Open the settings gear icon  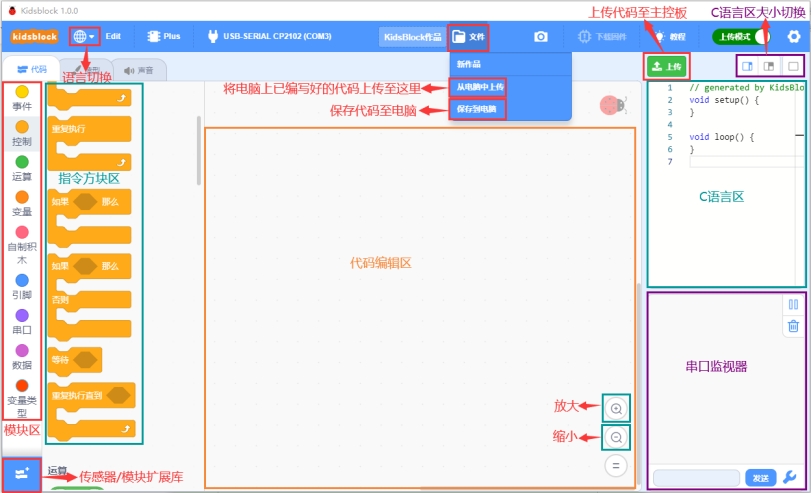click(x=793, y=37)
